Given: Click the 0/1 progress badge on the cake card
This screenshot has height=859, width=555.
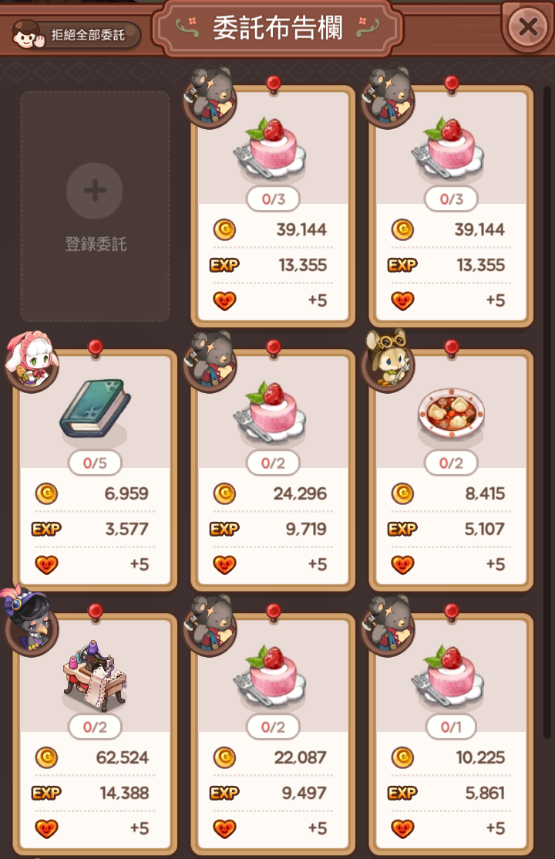Looking at the screenshot, I should pos(451,727).
